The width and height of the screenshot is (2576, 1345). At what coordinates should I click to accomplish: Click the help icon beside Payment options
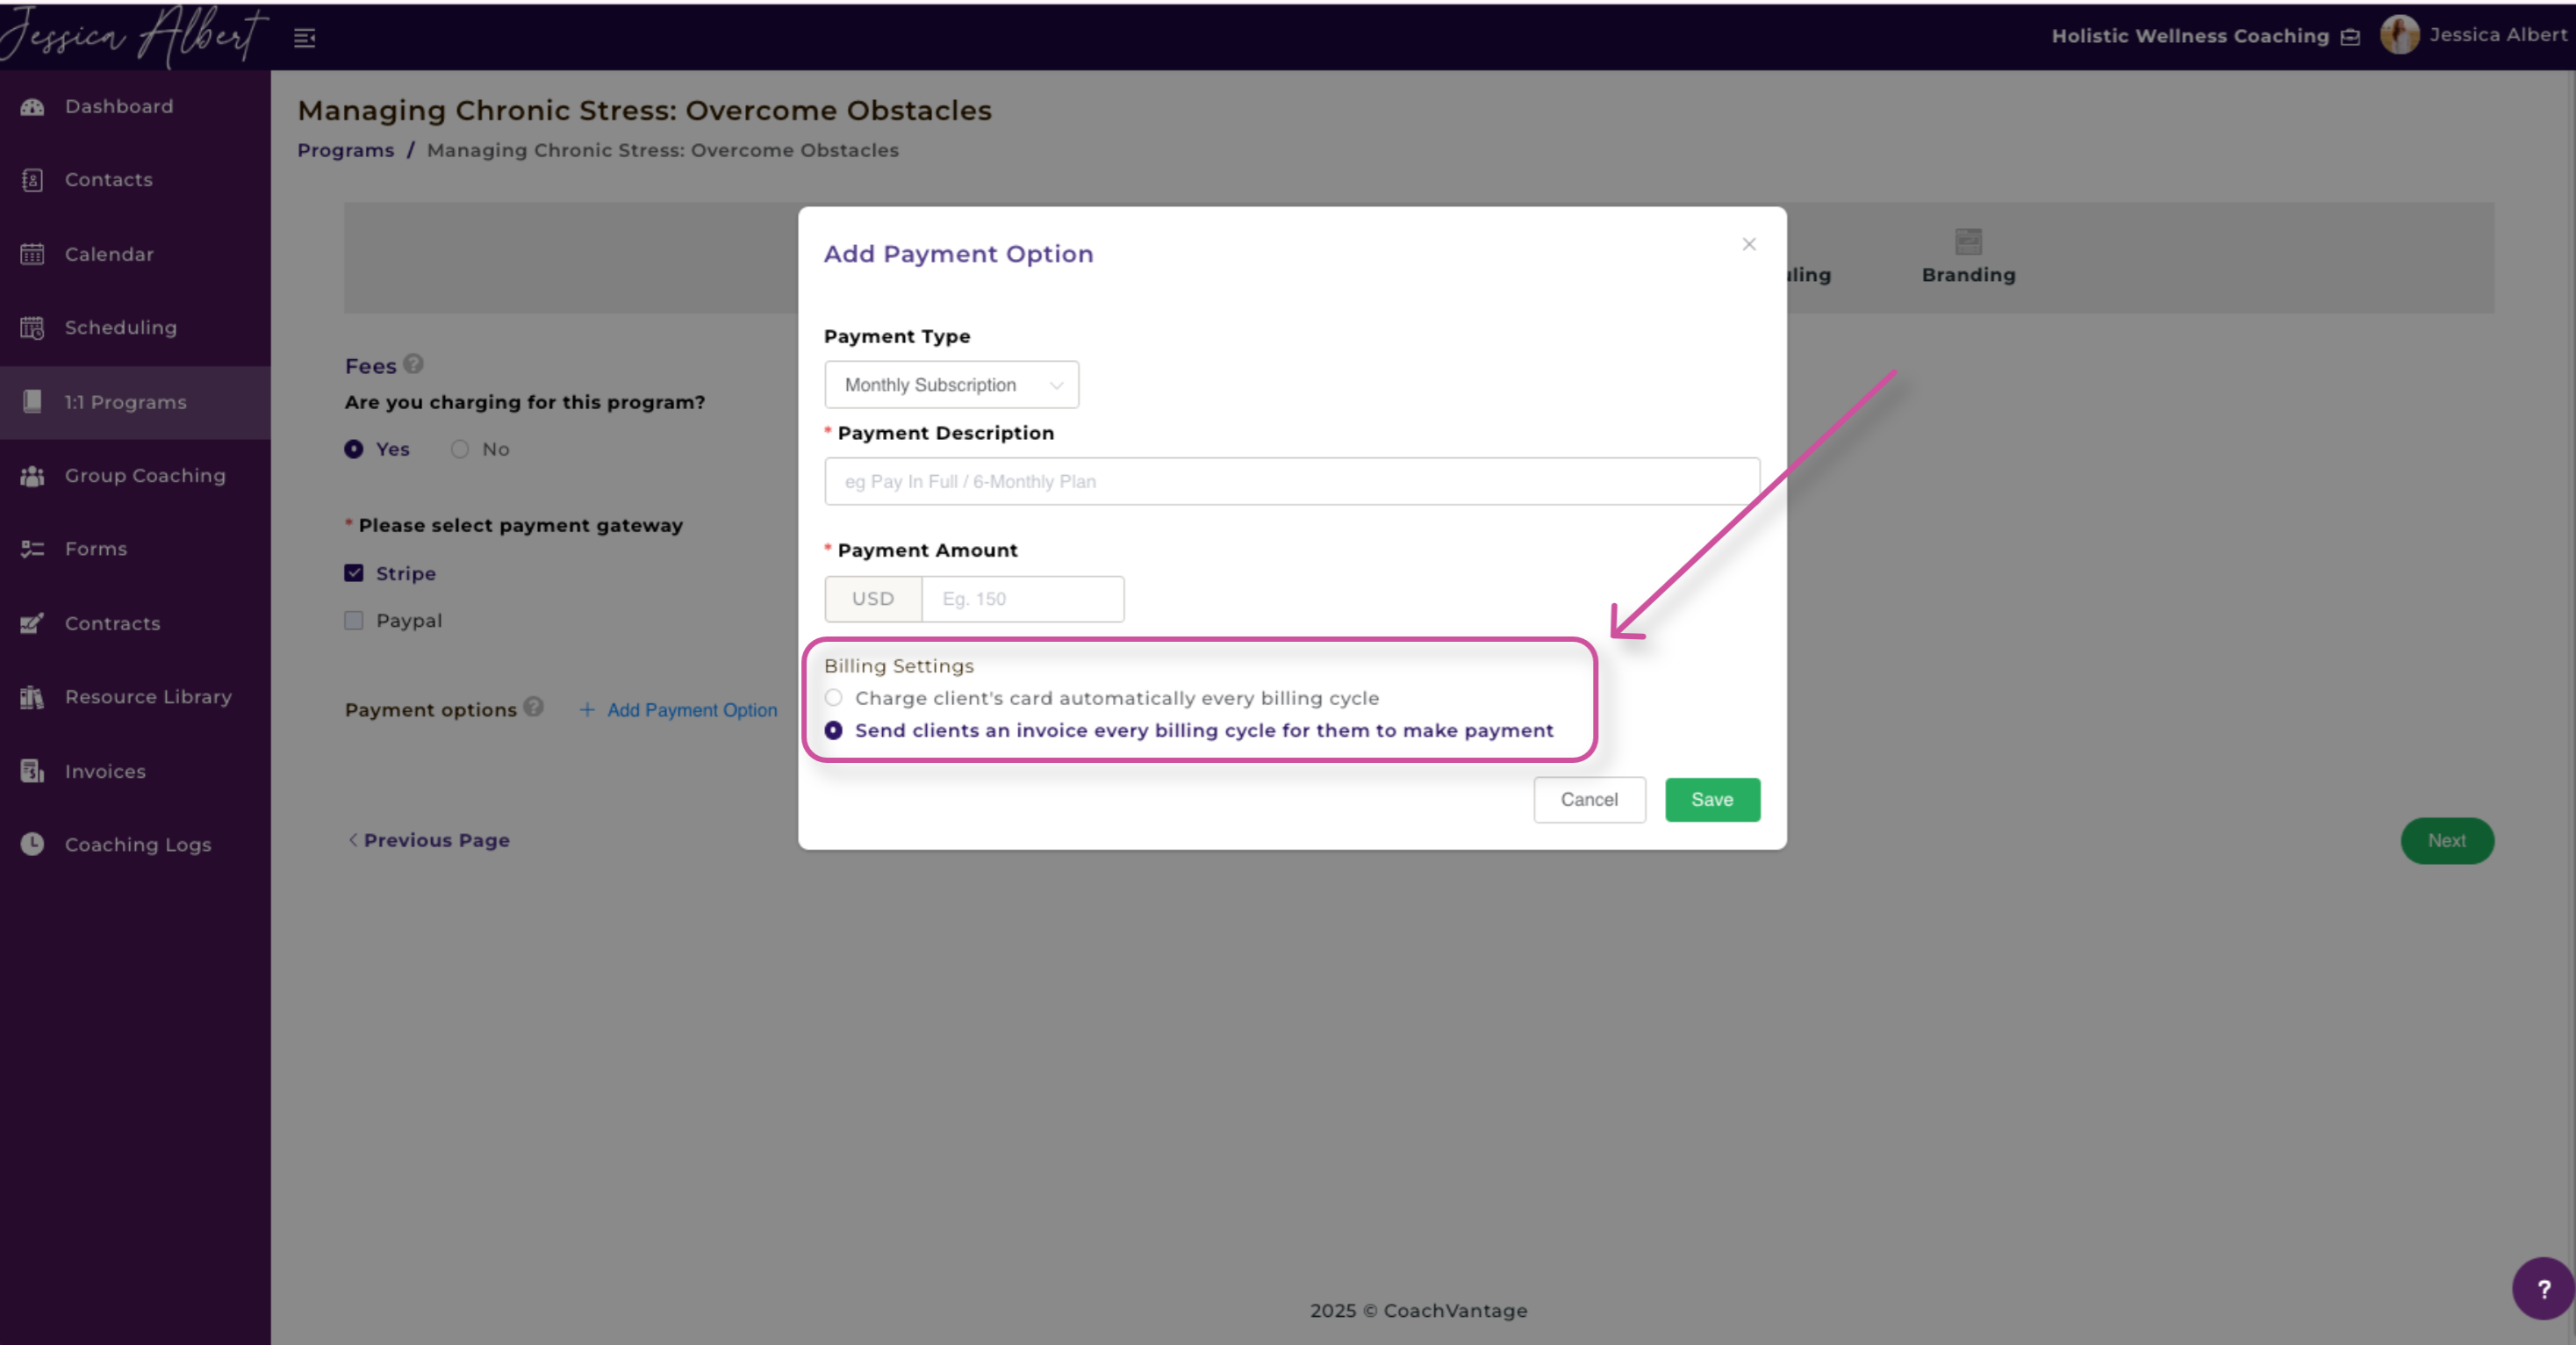pos(534,707)
